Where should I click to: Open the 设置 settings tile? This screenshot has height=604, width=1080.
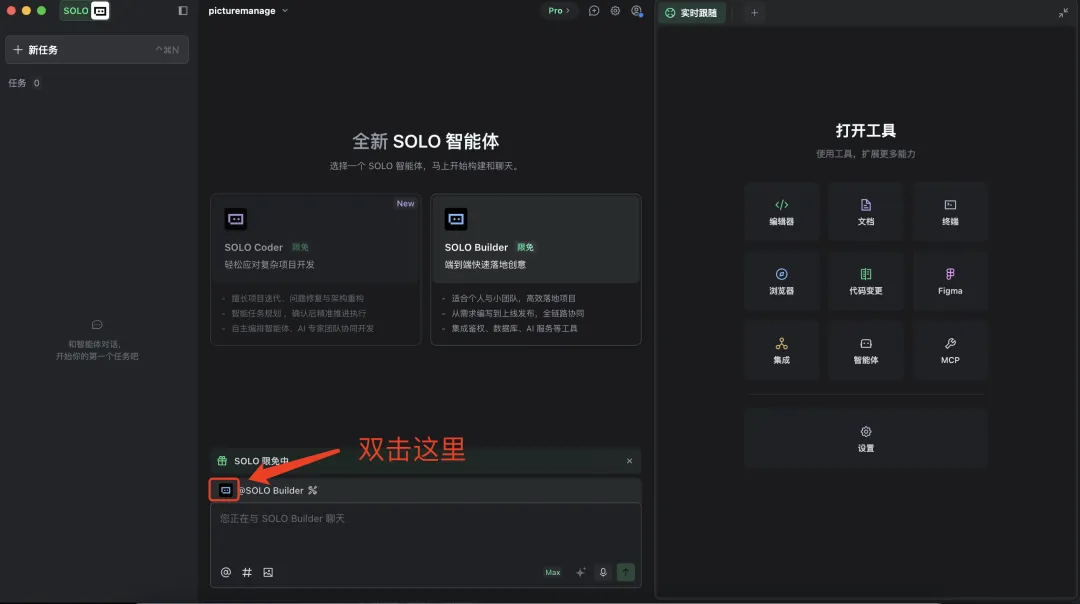pos(866,439)
